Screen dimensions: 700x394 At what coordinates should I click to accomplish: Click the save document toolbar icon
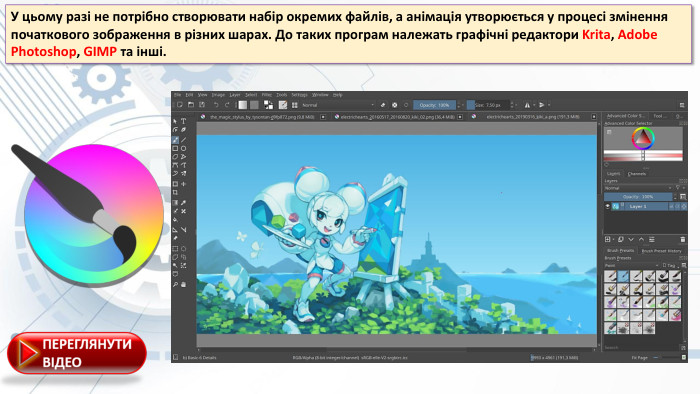coord(202,105)
